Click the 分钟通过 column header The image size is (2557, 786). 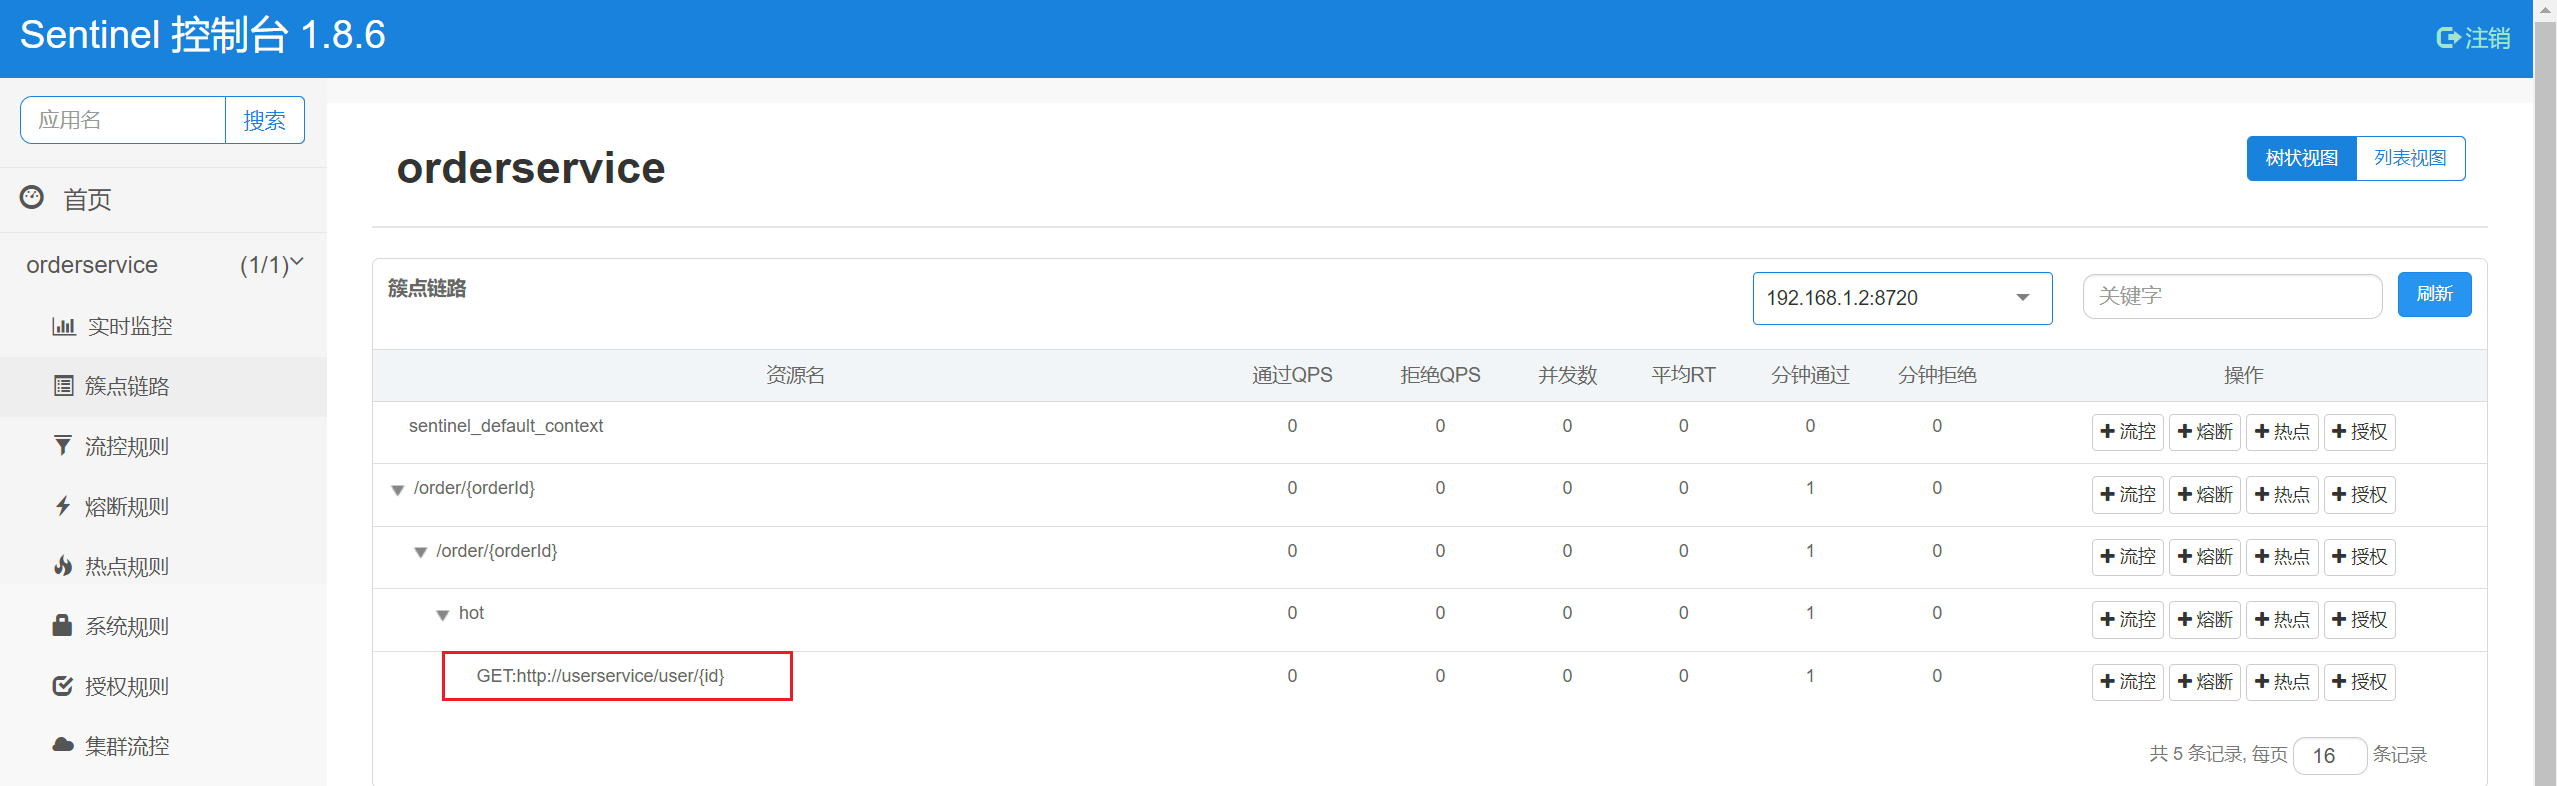1810,375
